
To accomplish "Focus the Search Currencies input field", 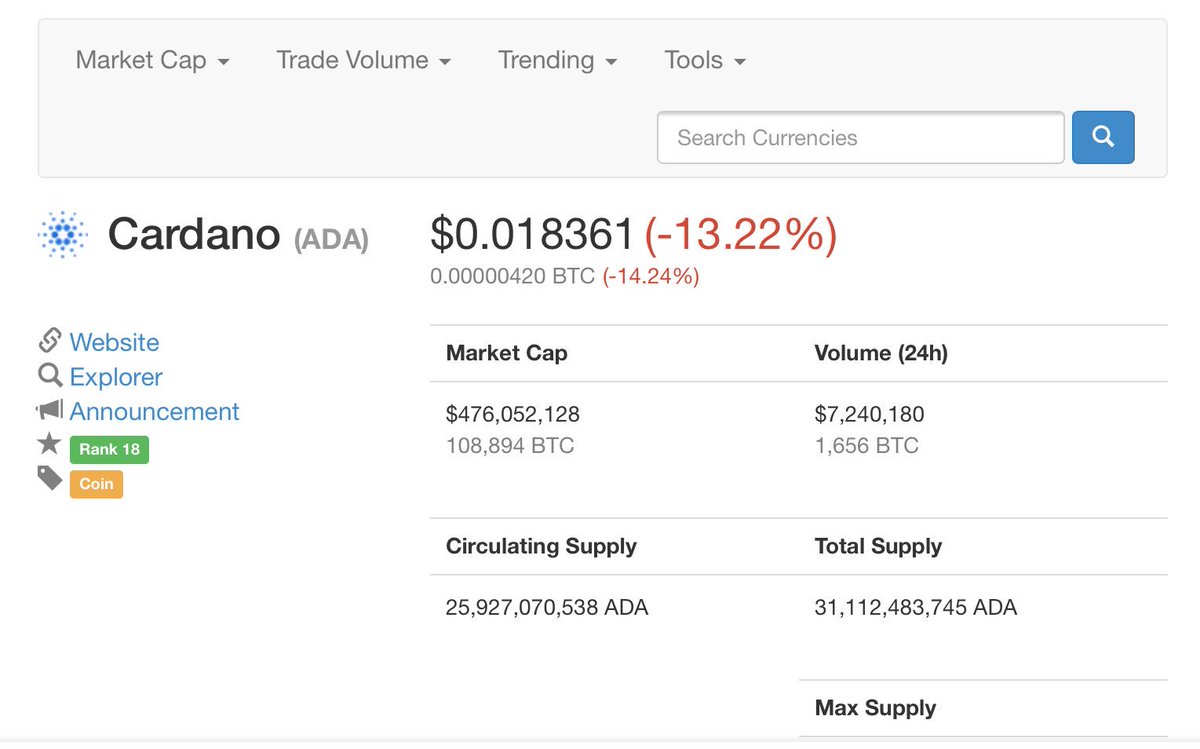I will (x=861, y=137).
